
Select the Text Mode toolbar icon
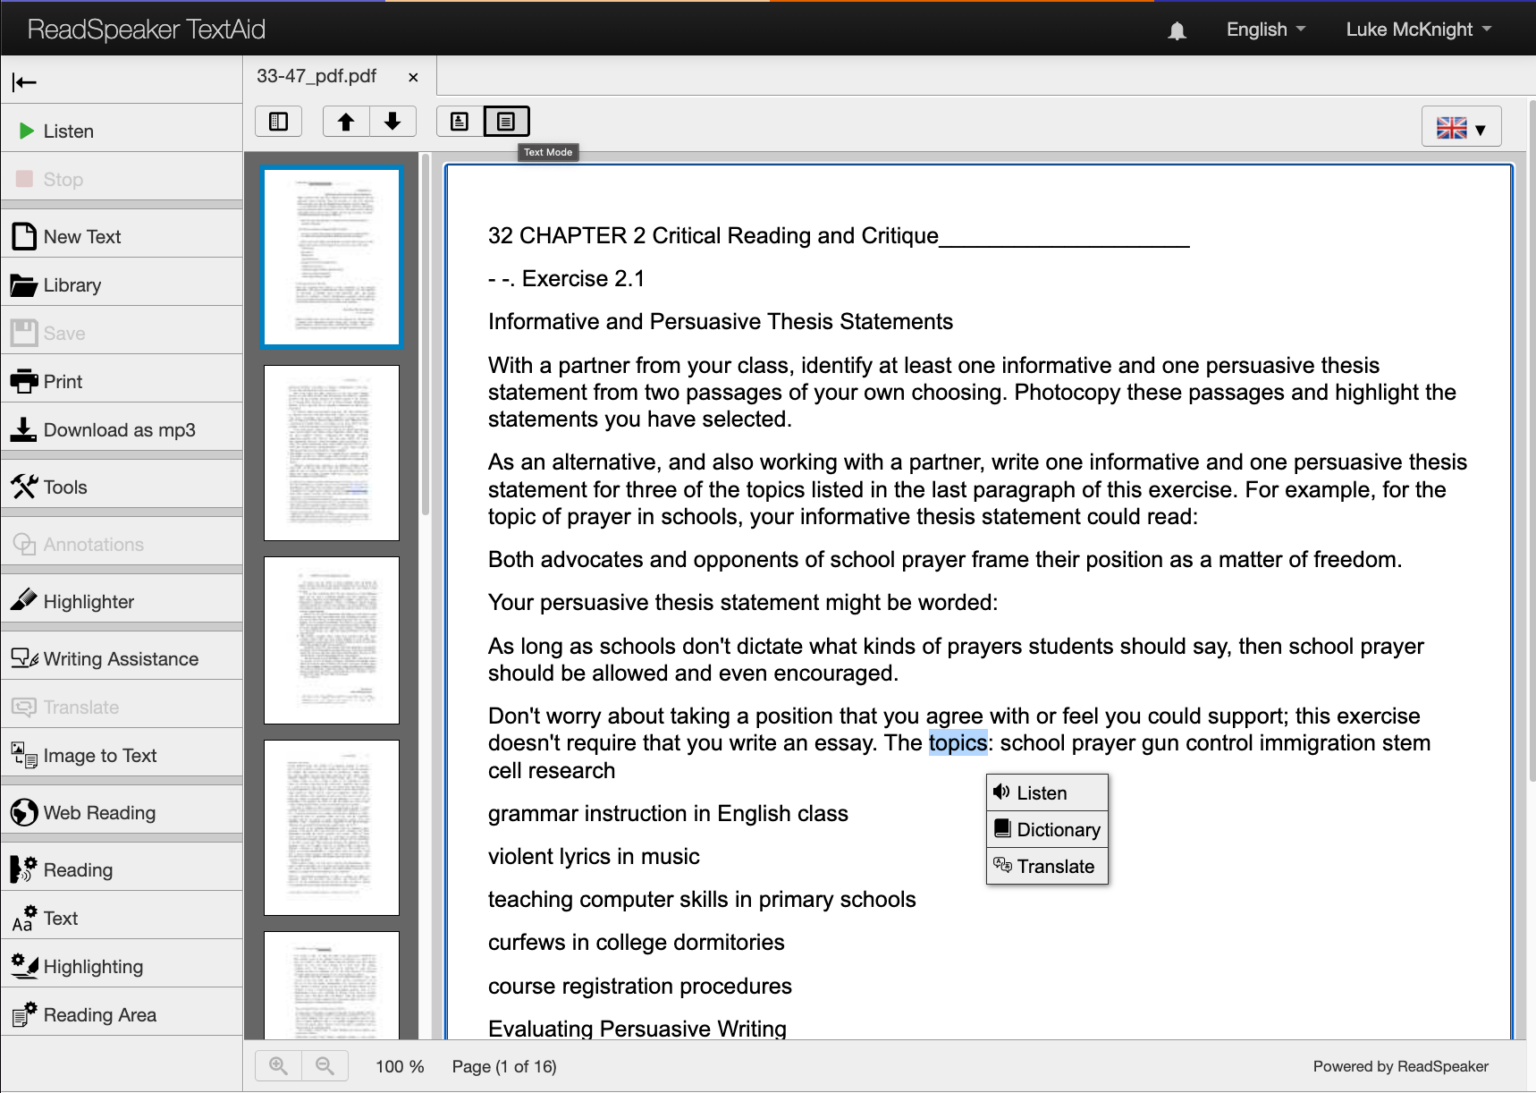pos(506,120)
